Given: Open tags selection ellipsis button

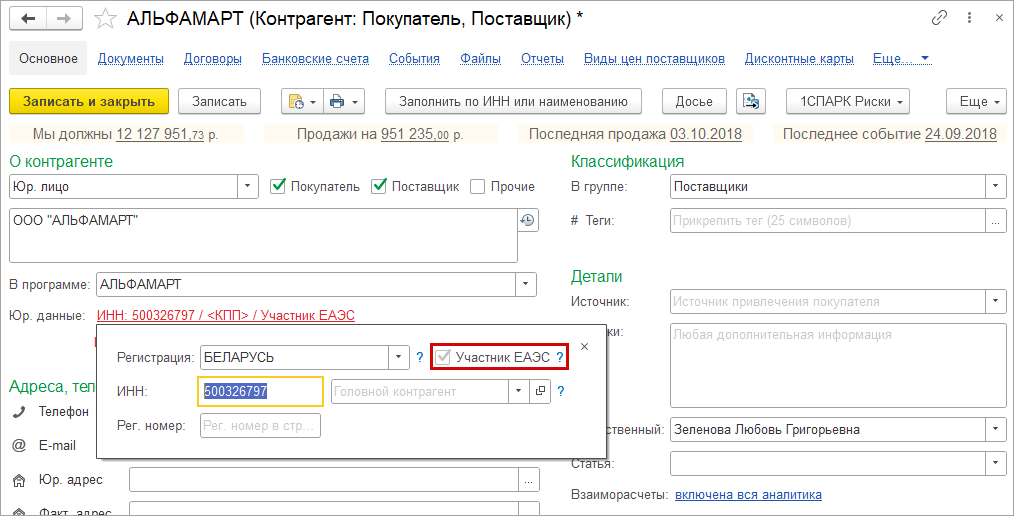Looking at the screenshot, I should coord(996,220).
